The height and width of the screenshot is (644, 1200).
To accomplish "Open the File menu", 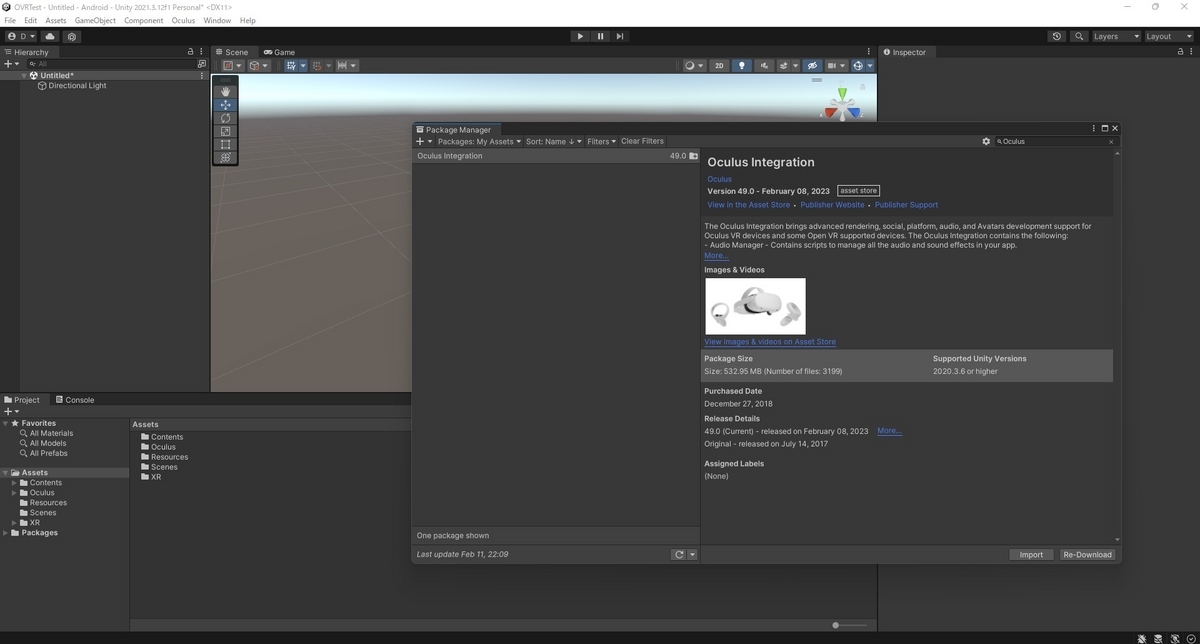I will point(10,20).
